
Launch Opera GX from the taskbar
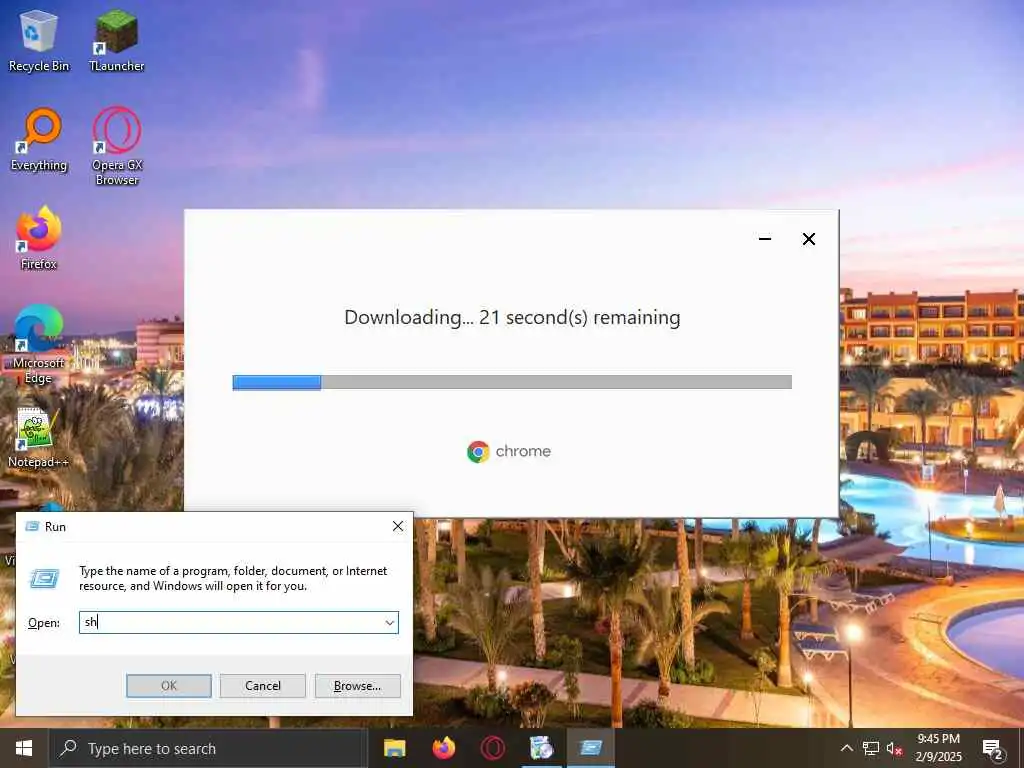(x=492, y=748)
